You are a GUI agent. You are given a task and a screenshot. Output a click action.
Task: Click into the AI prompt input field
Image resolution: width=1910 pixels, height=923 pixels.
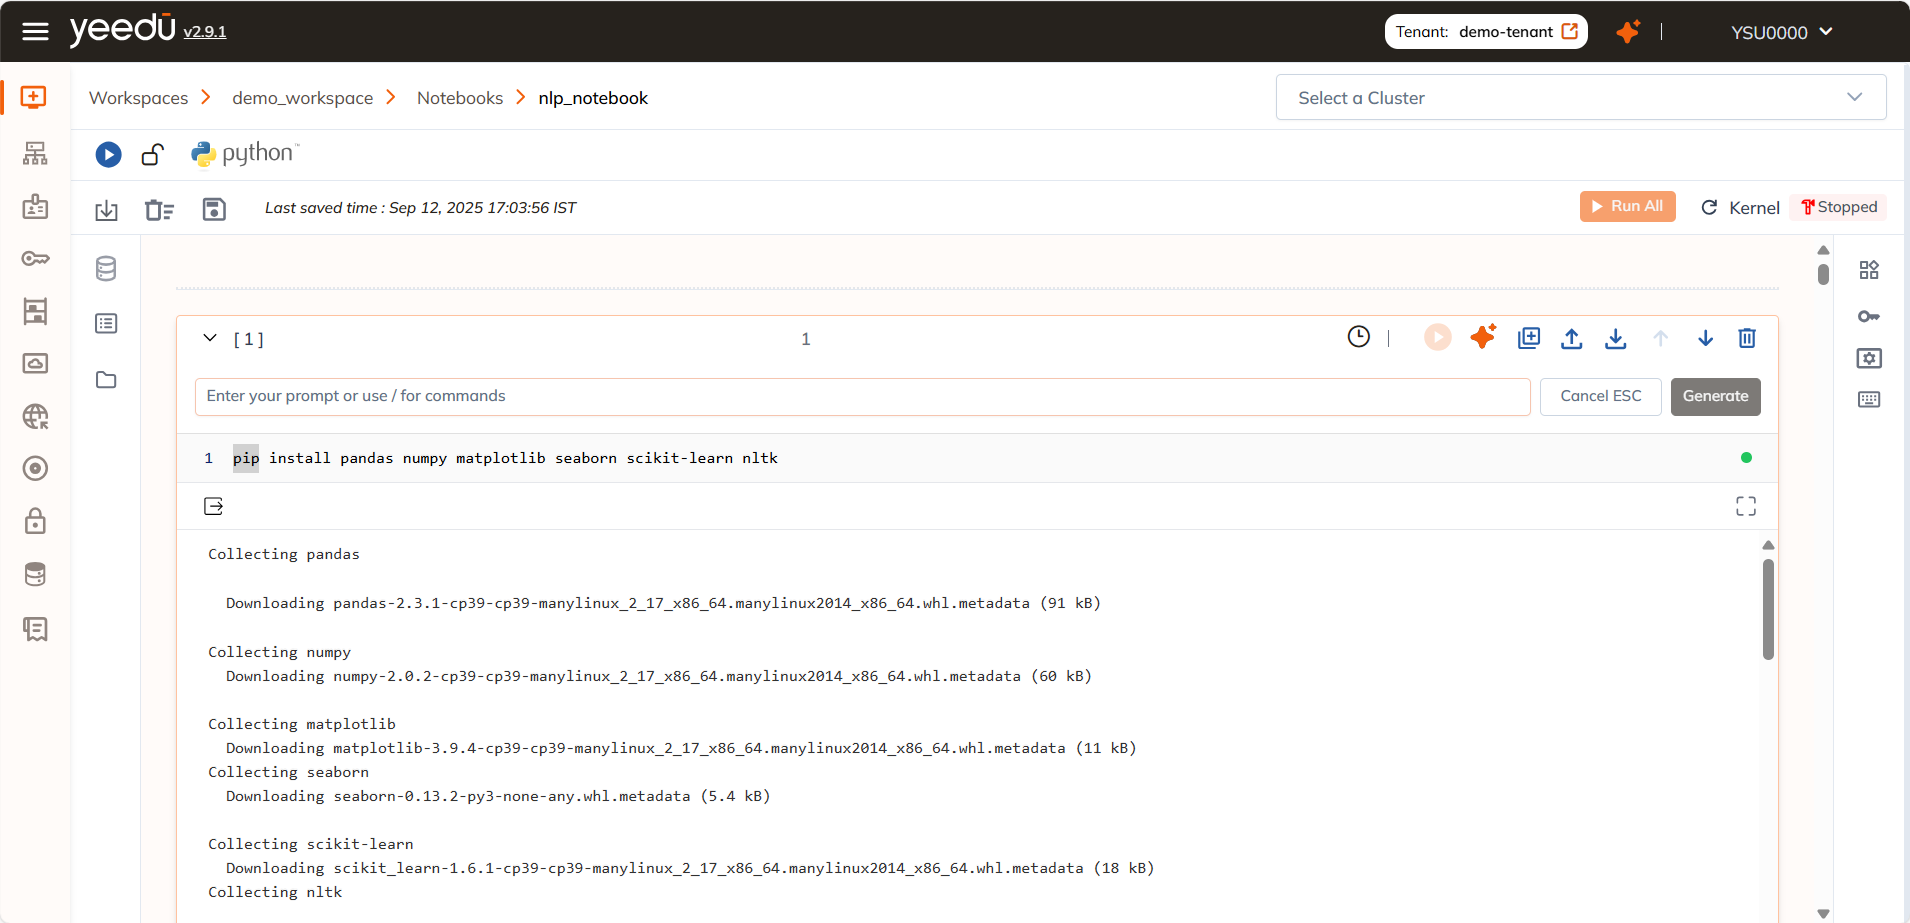click(861, 396)
